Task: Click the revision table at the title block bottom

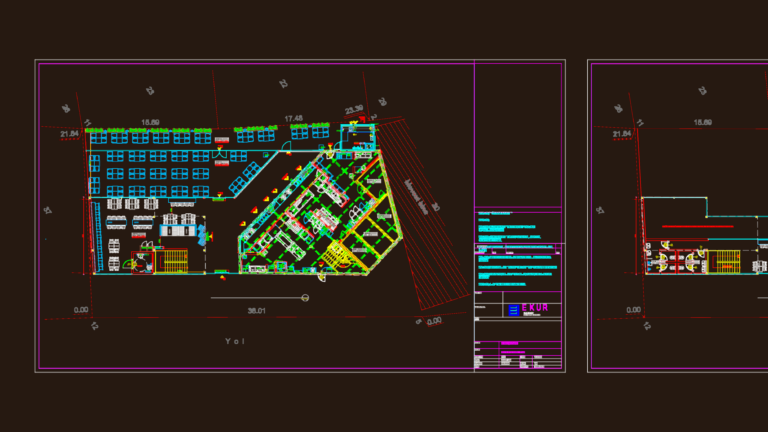Action: [x=518, y=362]
